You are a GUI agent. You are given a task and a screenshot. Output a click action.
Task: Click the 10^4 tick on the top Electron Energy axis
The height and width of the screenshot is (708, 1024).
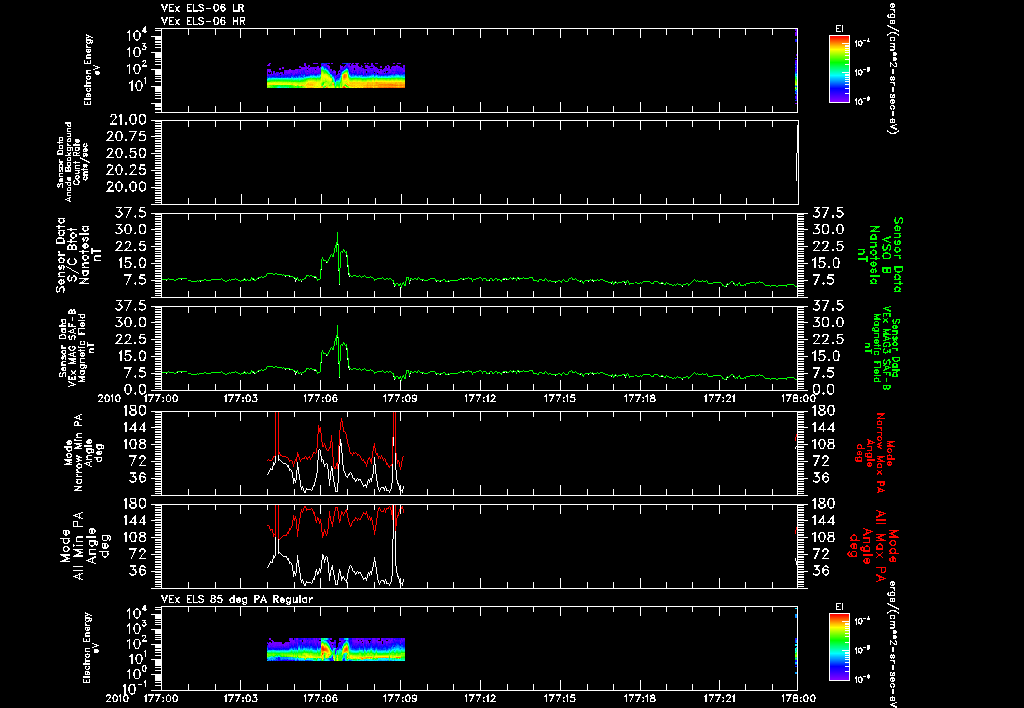tap(137, 35)
